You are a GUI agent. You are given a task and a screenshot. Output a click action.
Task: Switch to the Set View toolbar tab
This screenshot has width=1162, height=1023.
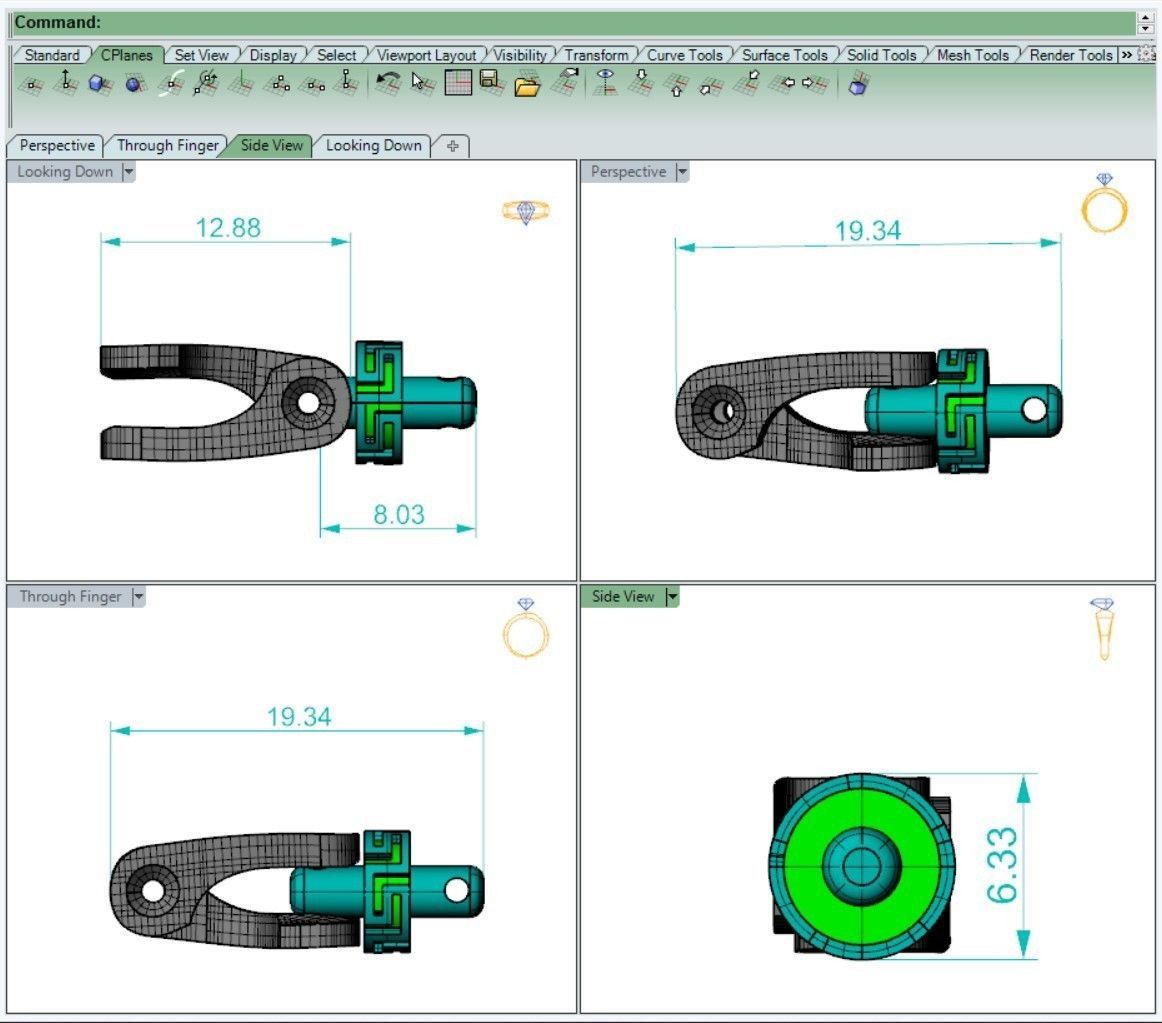(x=202, y=55)
